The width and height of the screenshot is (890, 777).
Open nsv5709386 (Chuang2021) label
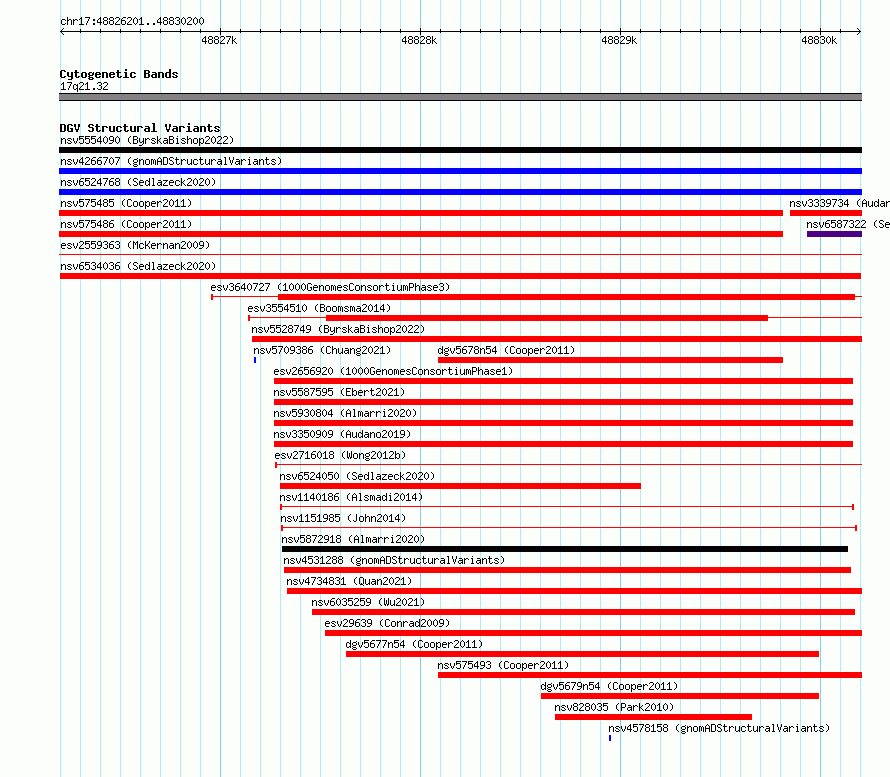322,350
